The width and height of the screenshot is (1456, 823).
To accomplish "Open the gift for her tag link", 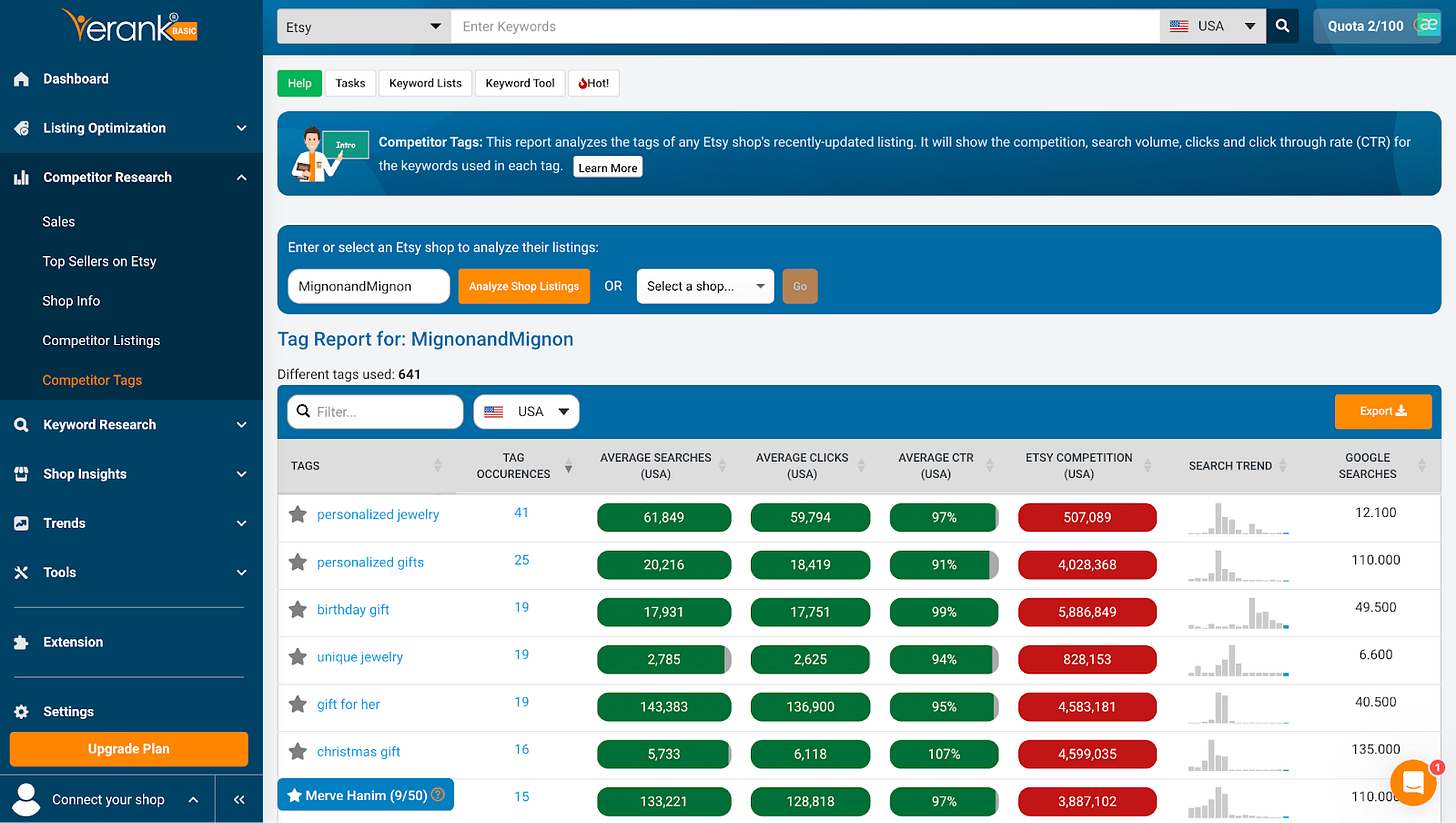I will pyautogui.click(x=349, y=705).
